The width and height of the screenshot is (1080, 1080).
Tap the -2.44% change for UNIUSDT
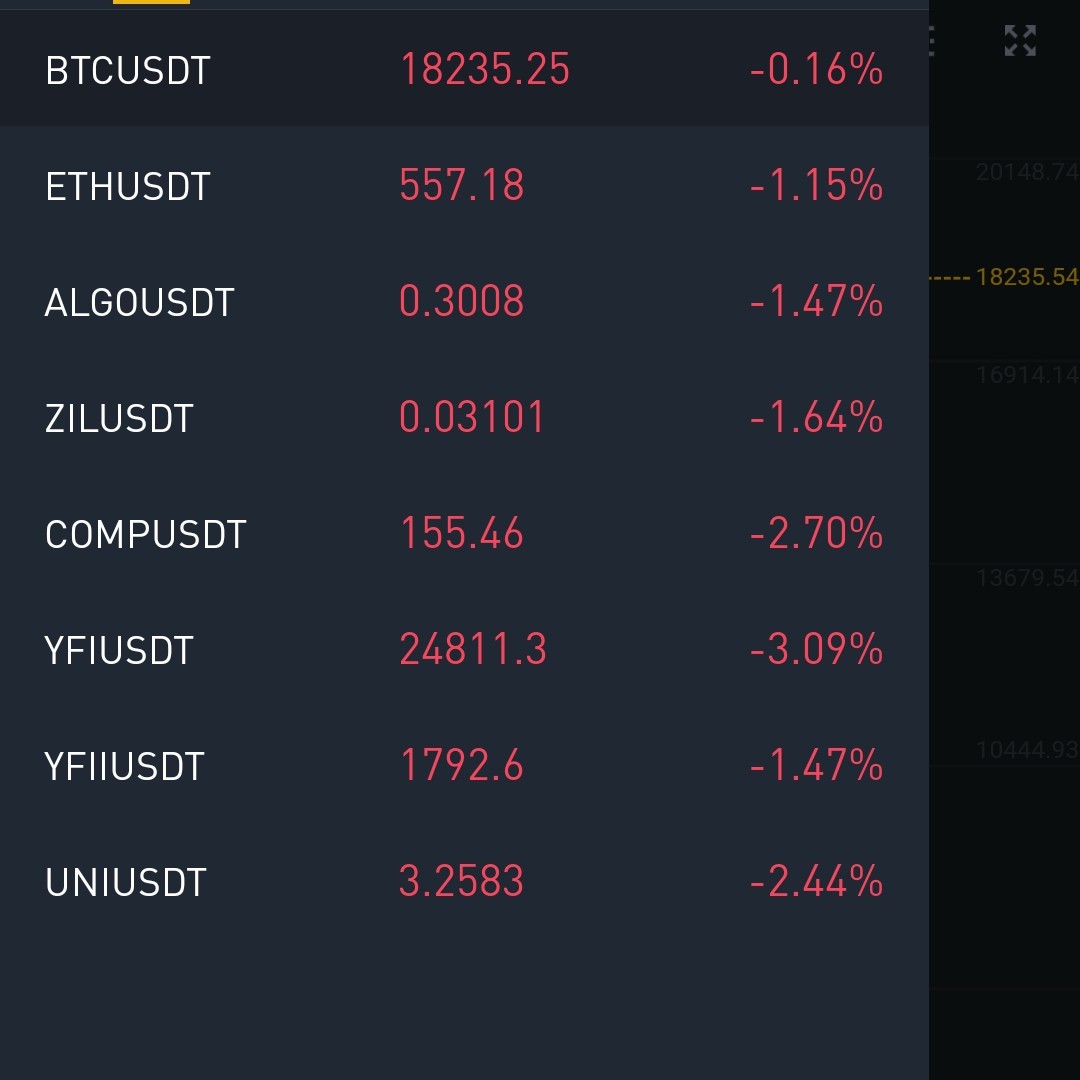point(816,882)
